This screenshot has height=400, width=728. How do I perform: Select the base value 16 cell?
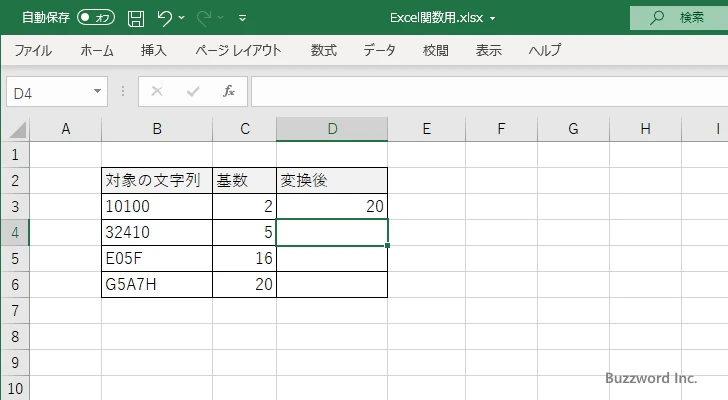pos(245,258)
